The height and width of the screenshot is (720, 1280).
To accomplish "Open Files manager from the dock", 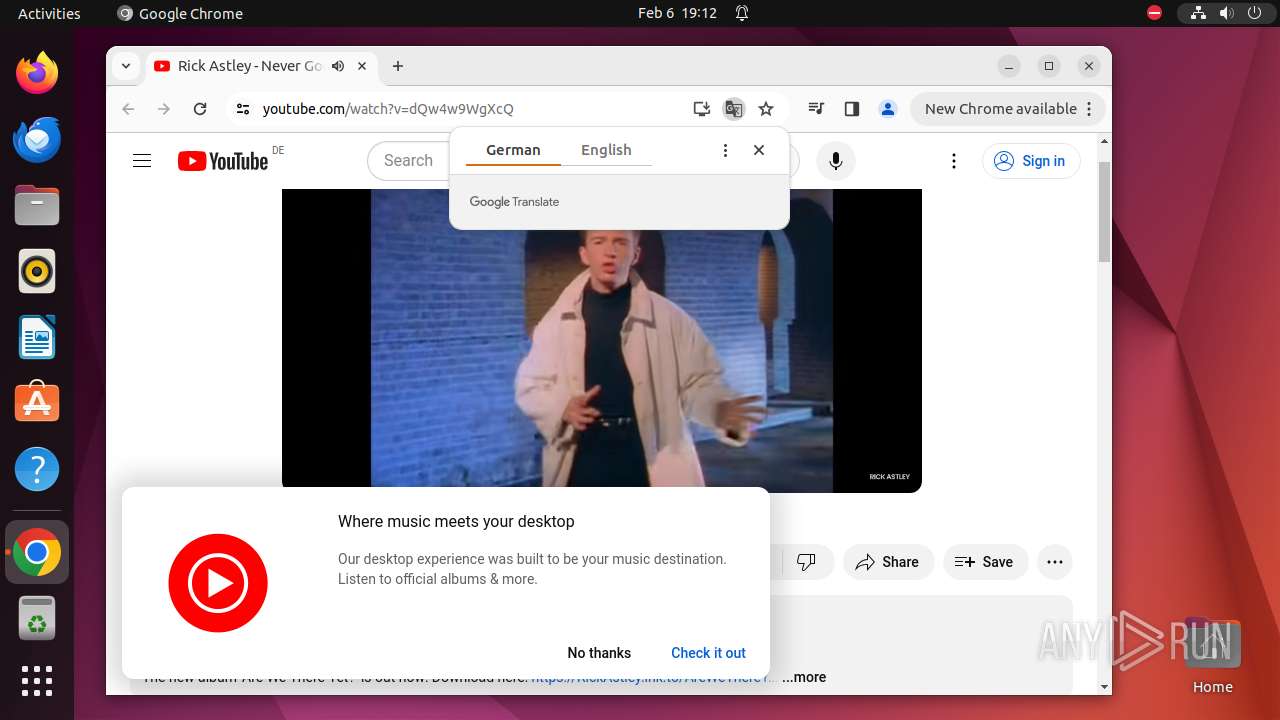I will [x=37, y=205].
